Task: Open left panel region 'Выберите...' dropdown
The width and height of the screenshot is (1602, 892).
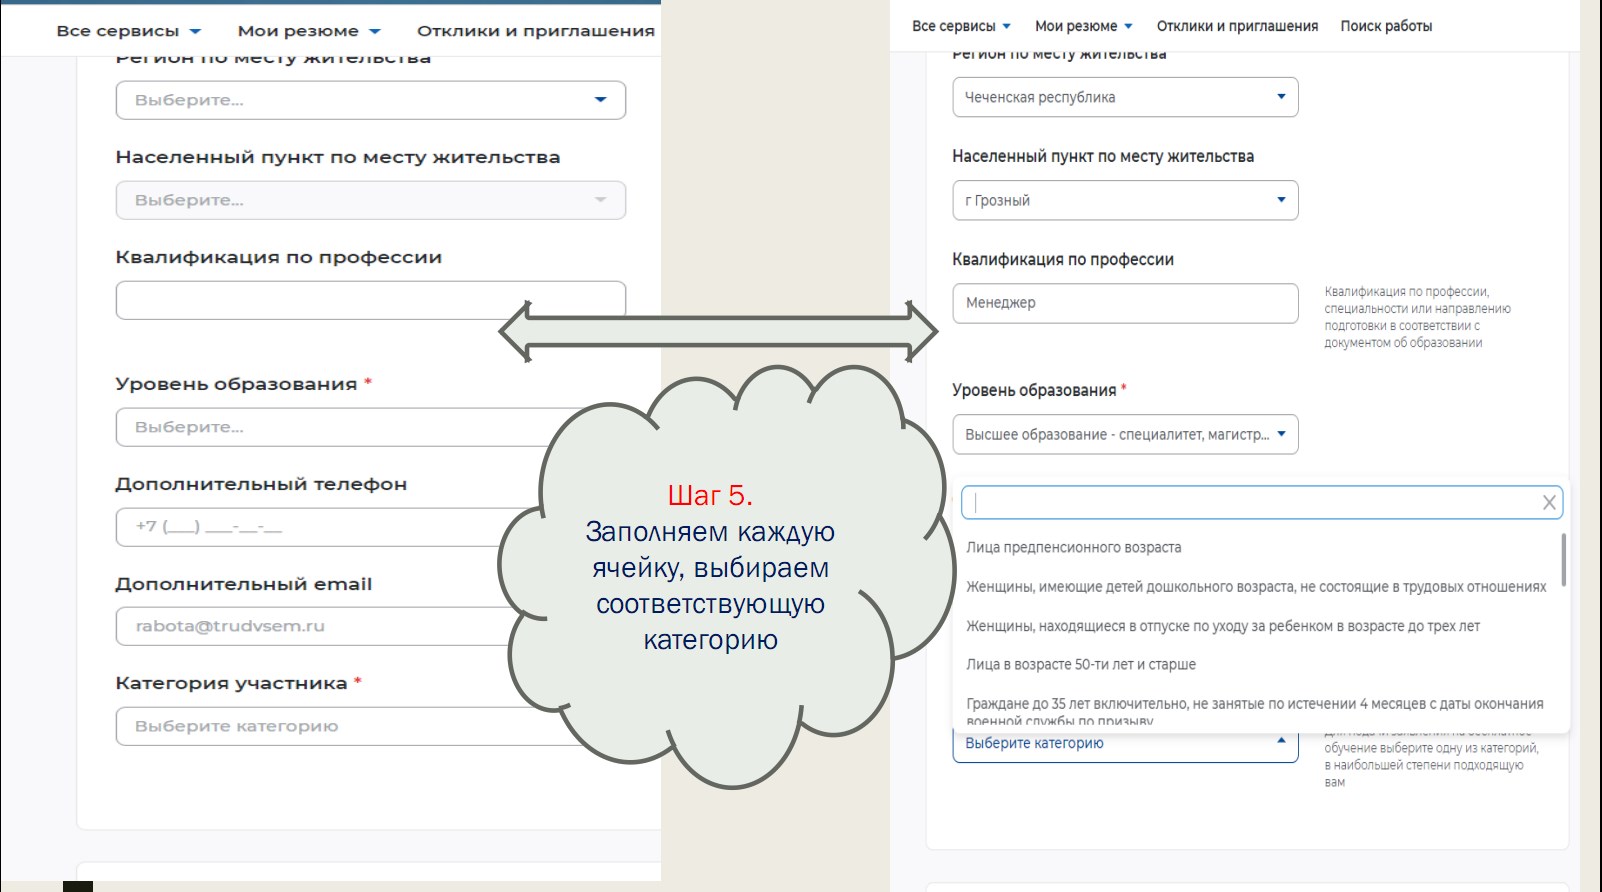Action: tap(370, 100)
